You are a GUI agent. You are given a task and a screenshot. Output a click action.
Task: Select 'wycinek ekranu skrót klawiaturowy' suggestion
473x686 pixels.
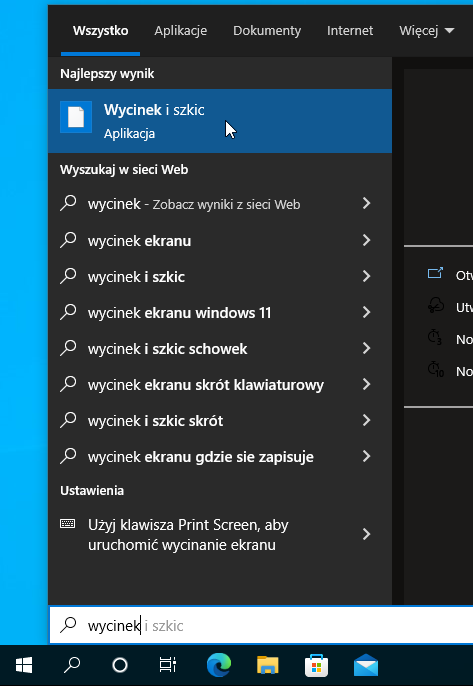coord(220,385)
